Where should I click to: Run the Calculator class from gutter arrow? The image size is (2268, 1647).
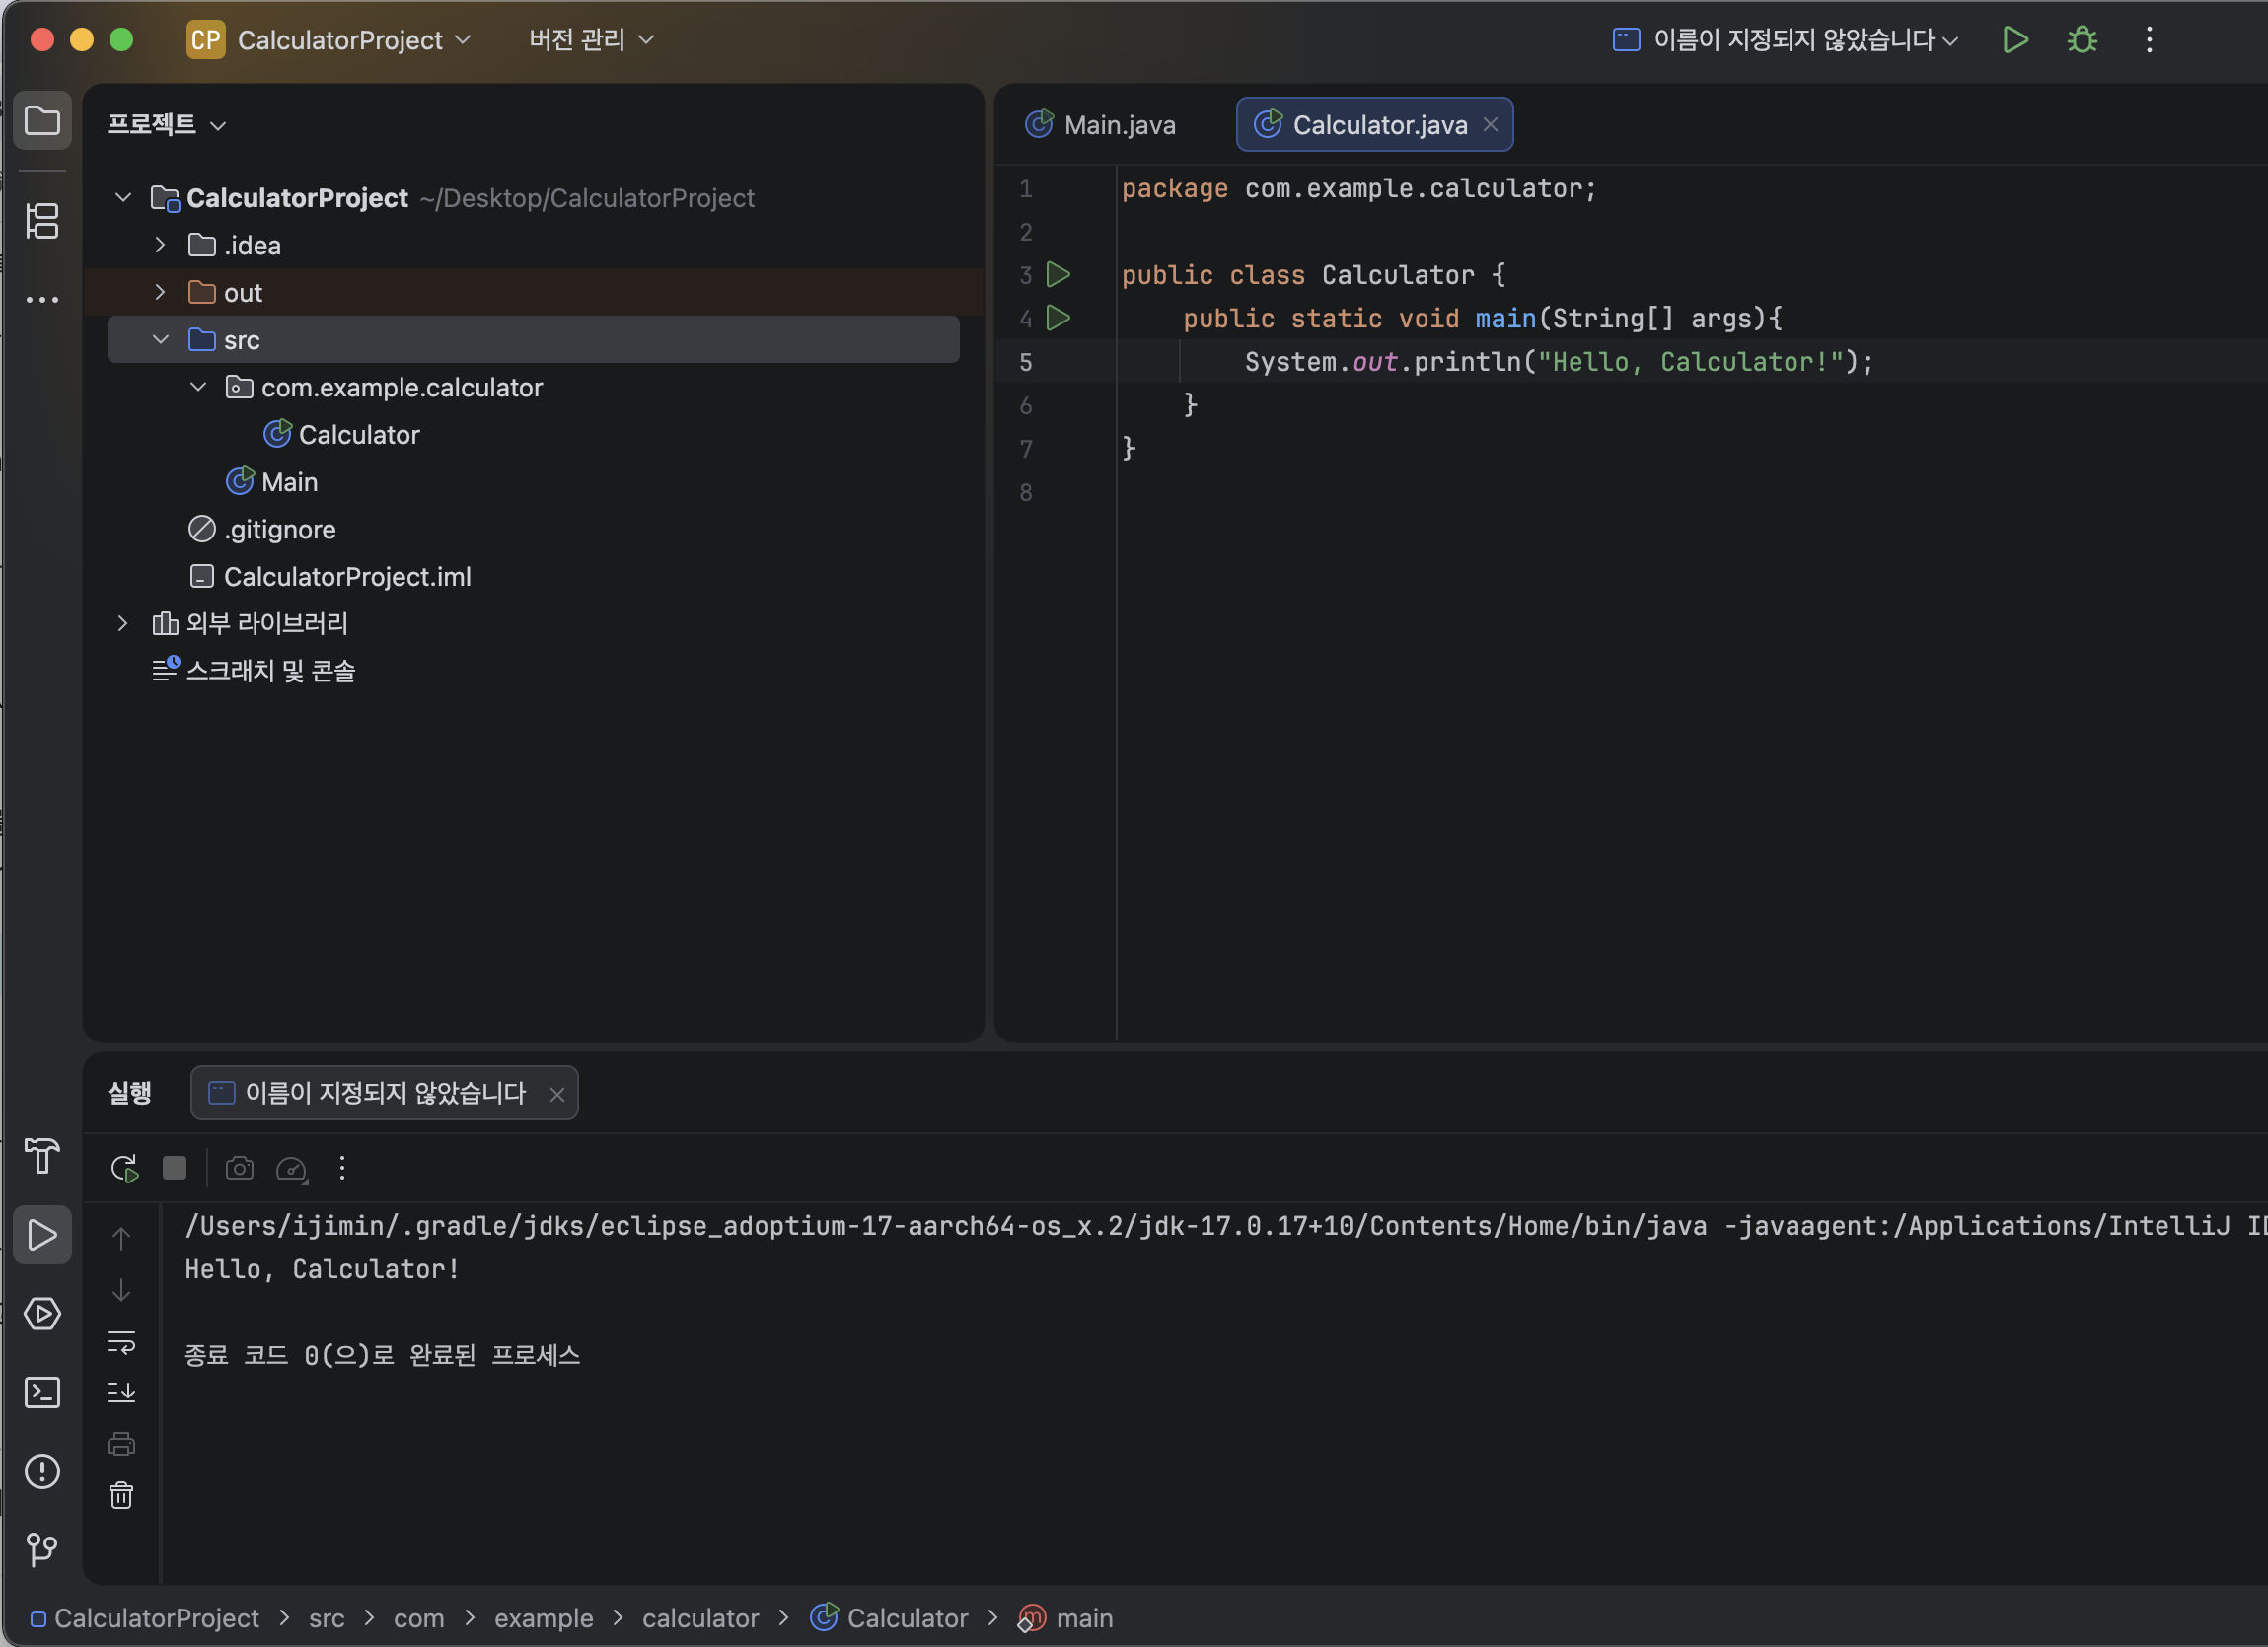pos(1058,274)
